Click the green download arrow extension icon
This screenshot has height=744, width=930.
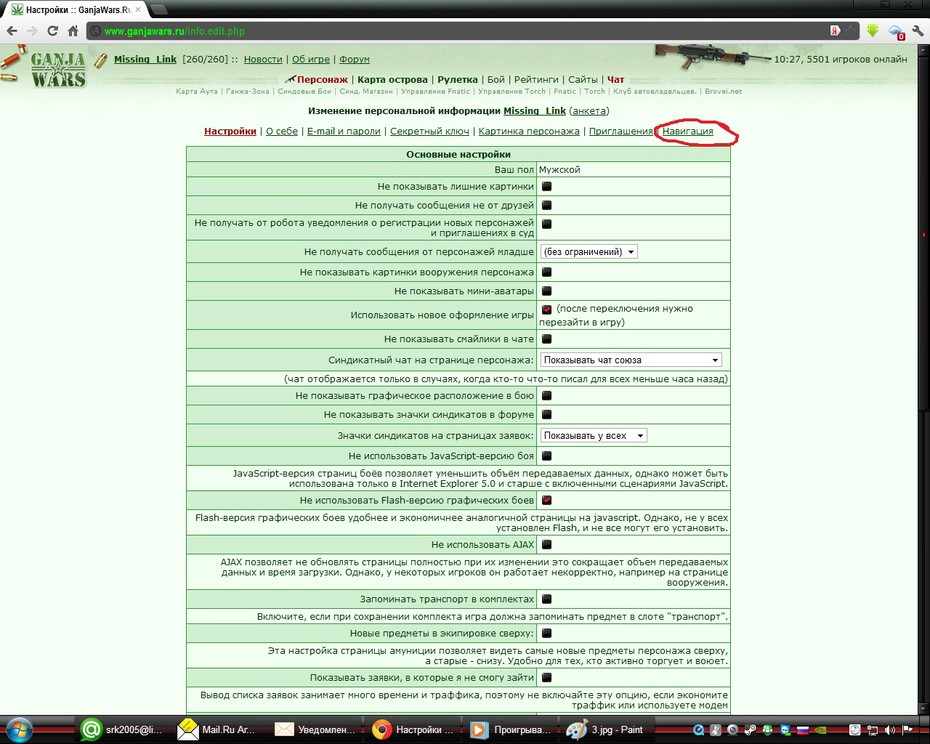872,30
